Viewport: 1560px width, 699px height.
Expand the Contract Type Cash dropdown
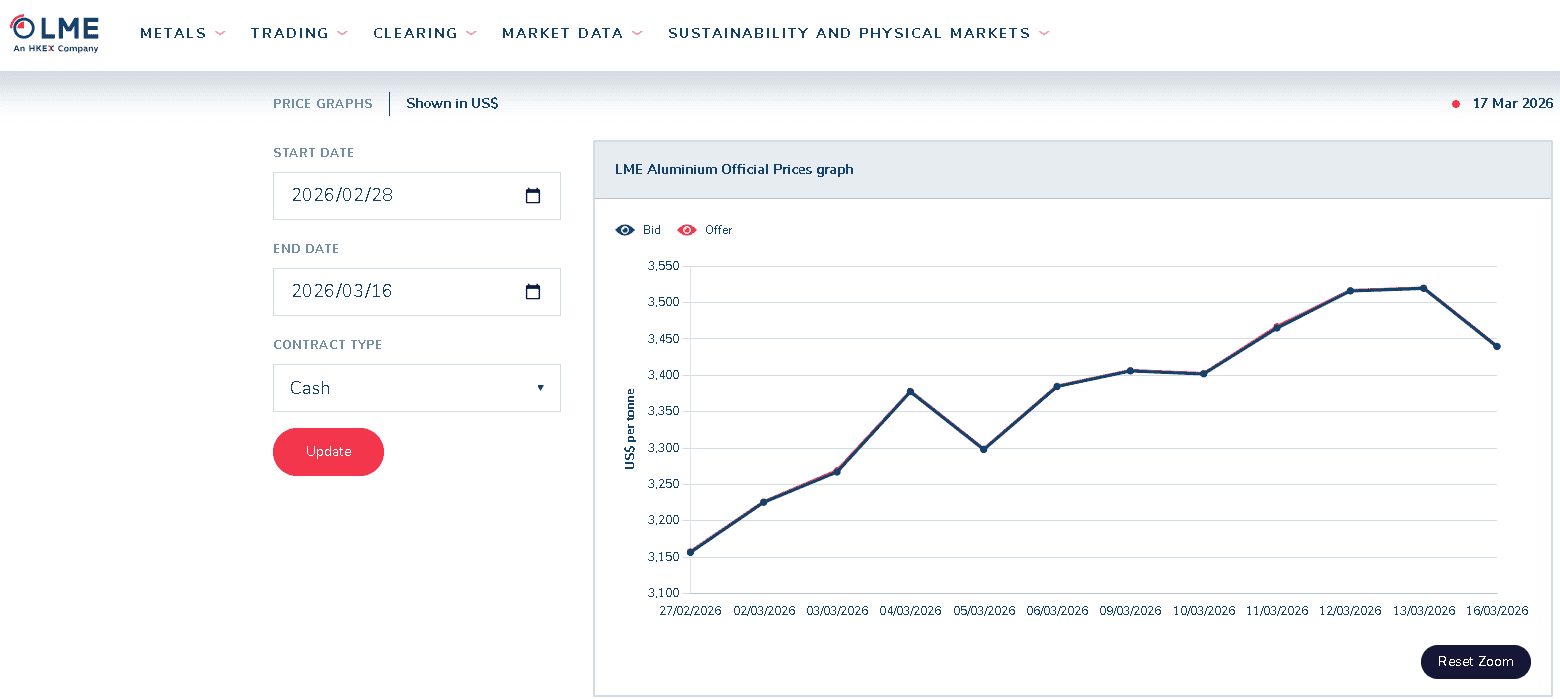[416, 388]
